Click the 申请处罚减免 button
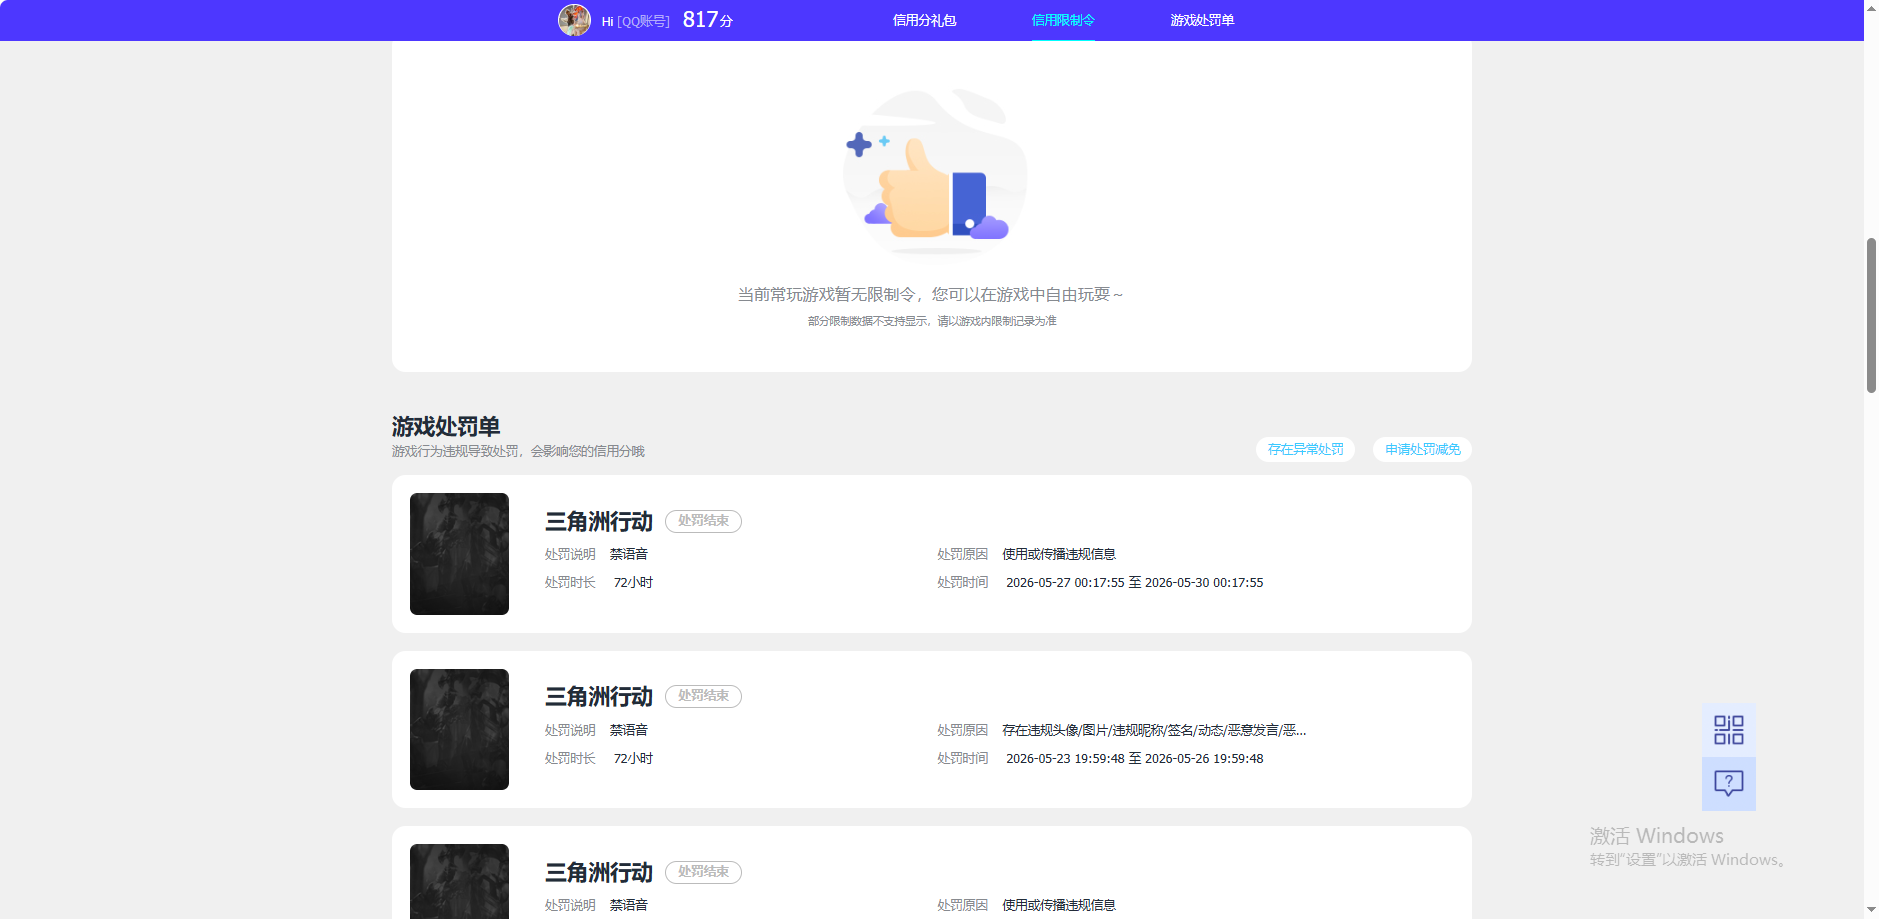Viewport: 1879px width, 919px height. (x=1422, y=450)
